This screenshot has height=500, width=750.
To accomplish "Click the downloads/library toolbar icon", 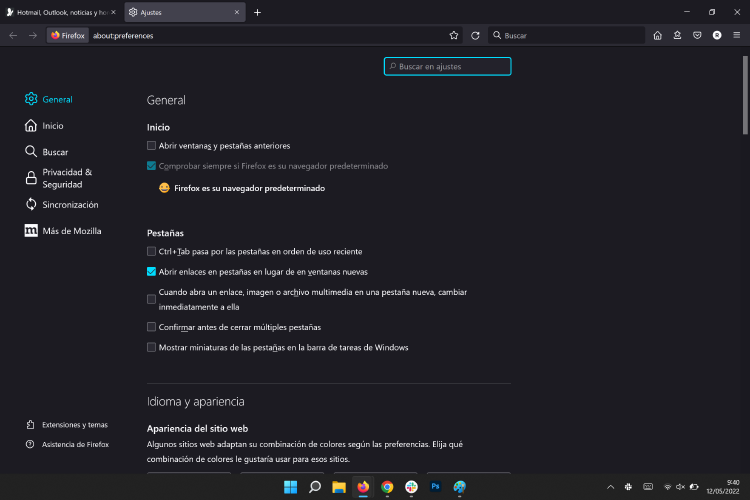I will coord(677,35).
